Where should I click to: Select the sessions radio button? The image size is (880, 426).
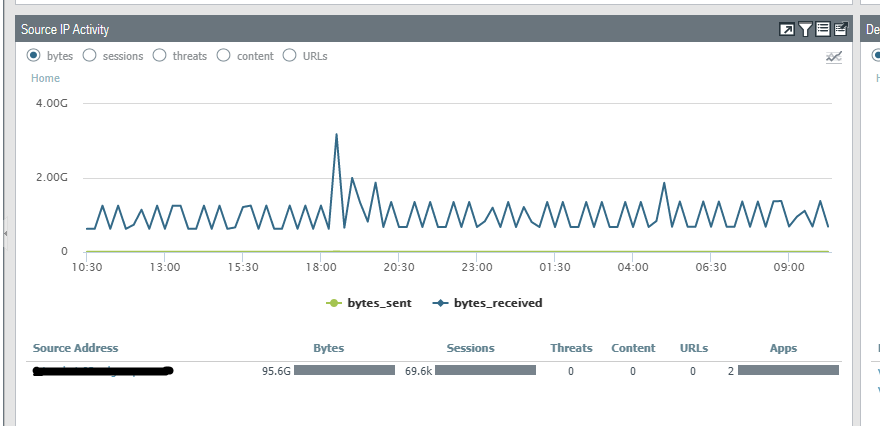90,56
